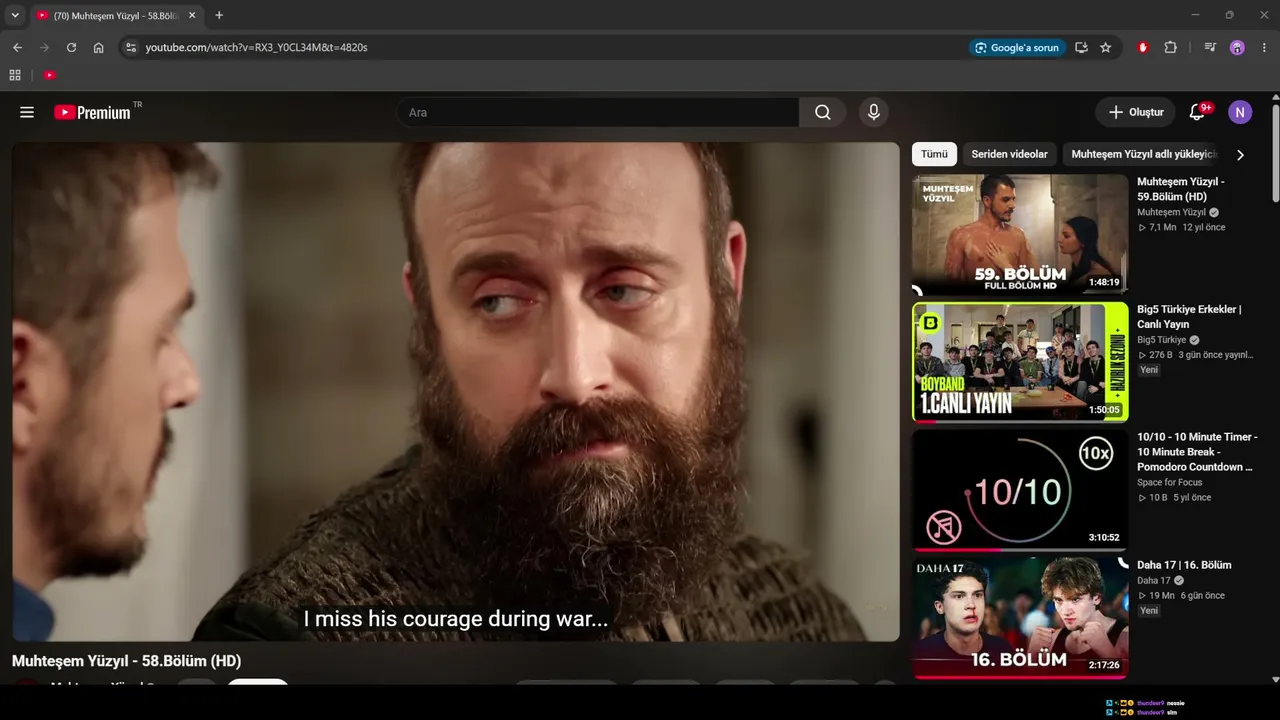Click the Oluştur create button
This screenshot has width=1280, height=720.
click(x=1136, y=113)
